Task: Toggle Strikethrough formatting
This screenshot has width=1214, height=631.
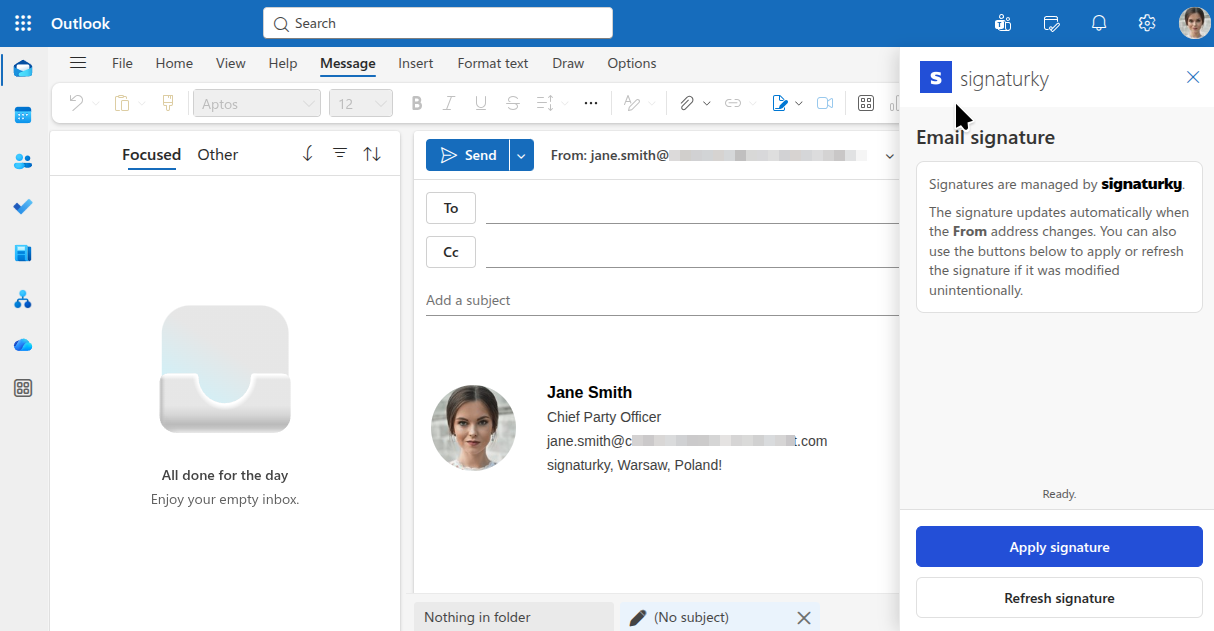Action: pyautogui.click(x=513, y=103)
